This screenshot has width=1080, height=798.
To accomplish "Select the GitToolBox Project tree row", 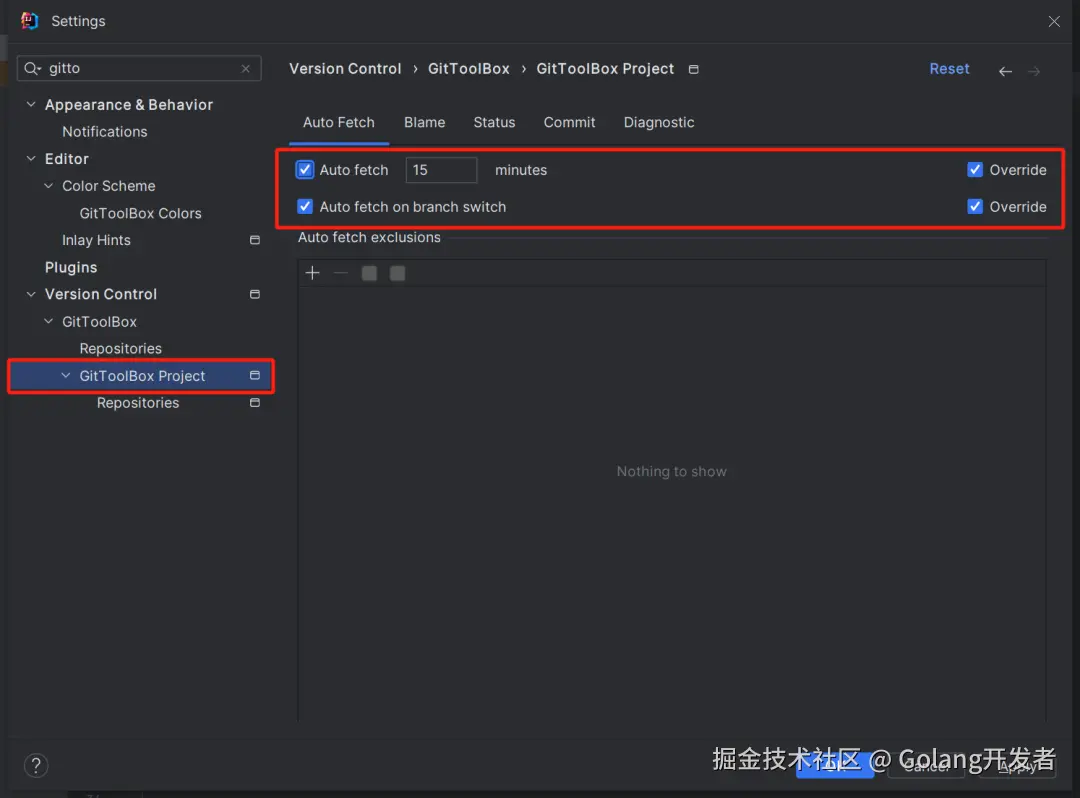I will pyautogui.click(x=141, y=376).
